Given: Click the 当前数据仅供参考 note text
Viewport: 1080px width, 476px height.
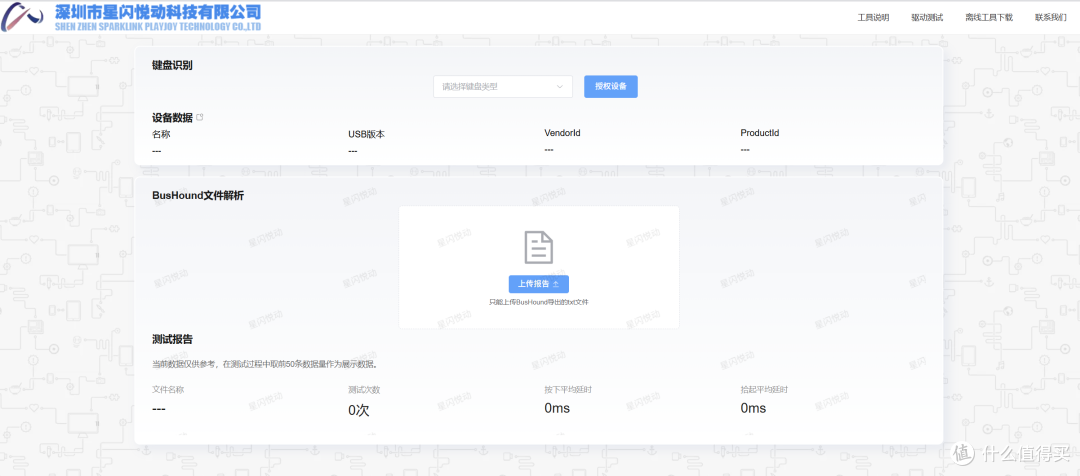Looking at the screenshot, I should point(264,364).
